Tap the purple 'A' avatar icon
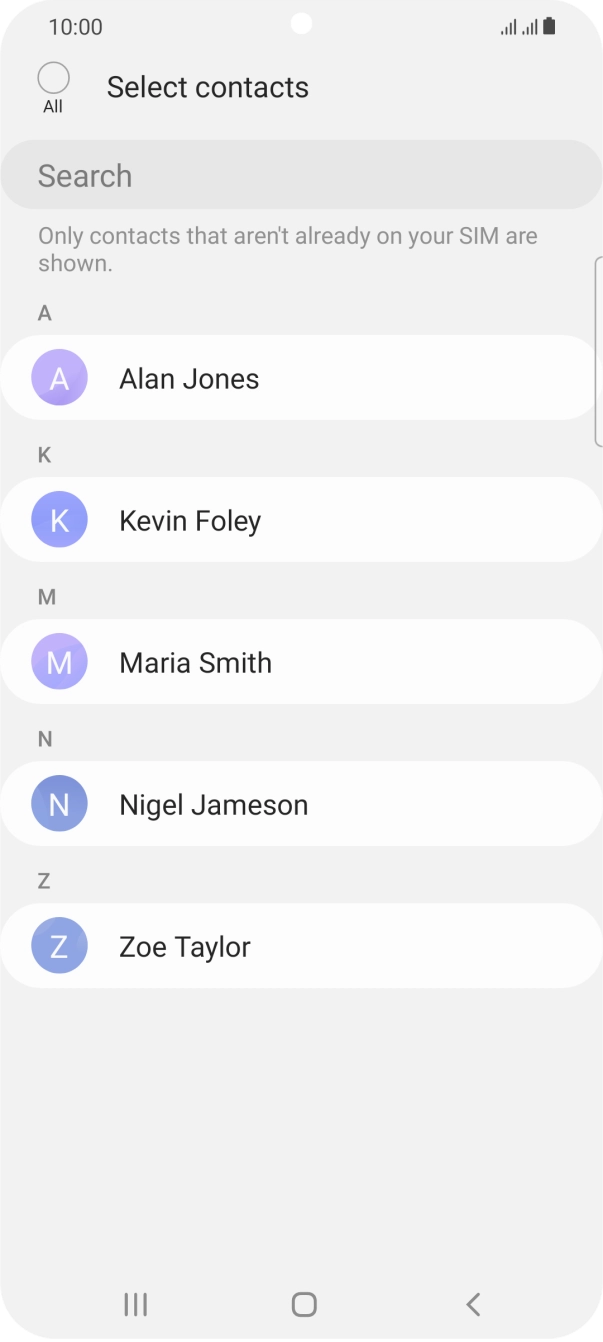Image resolution: width=603 pixels, height=1342 pixels. coord(59,378)
